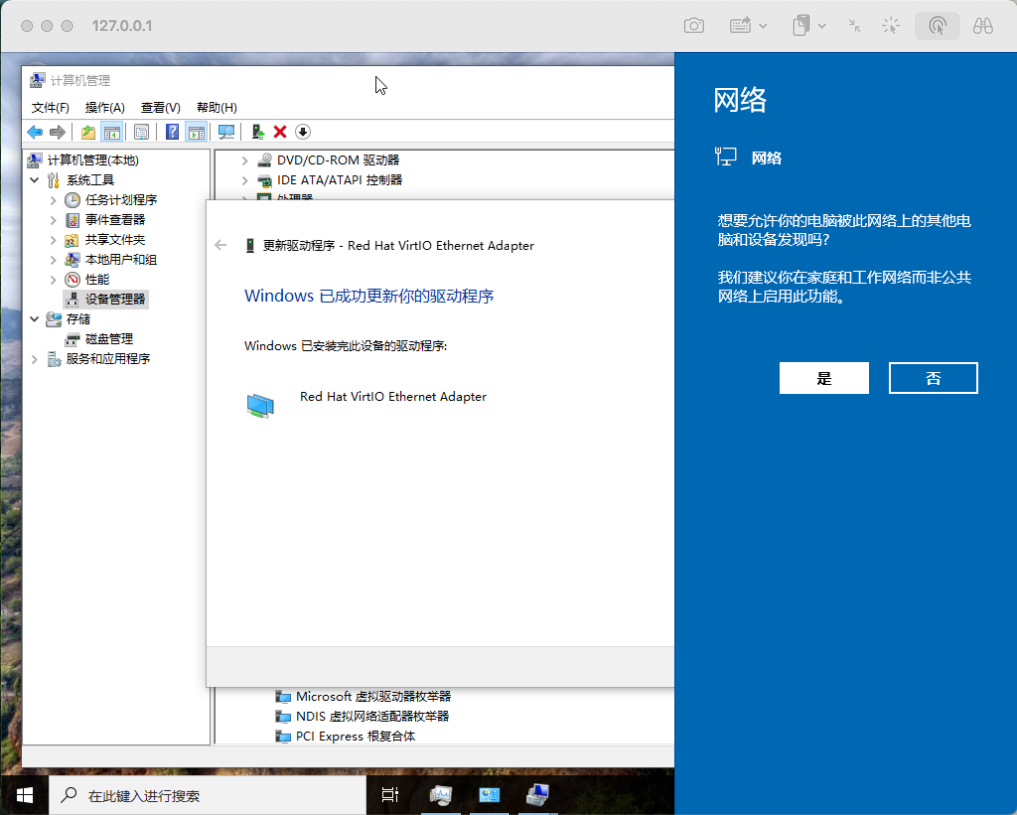
Task: Take a screenshot with the camera icon
Action: (693, 26)
